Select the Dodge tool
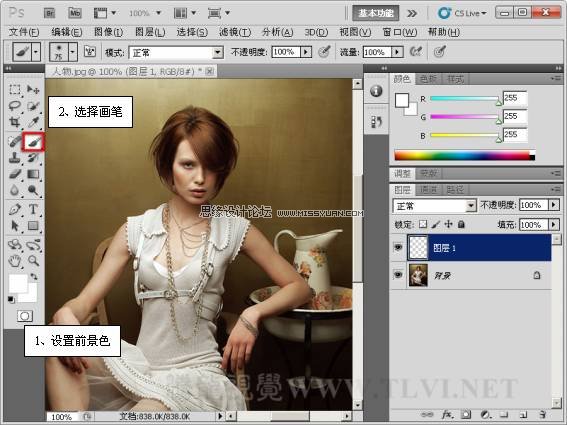The image size is (567, 425). pos(33,190)
